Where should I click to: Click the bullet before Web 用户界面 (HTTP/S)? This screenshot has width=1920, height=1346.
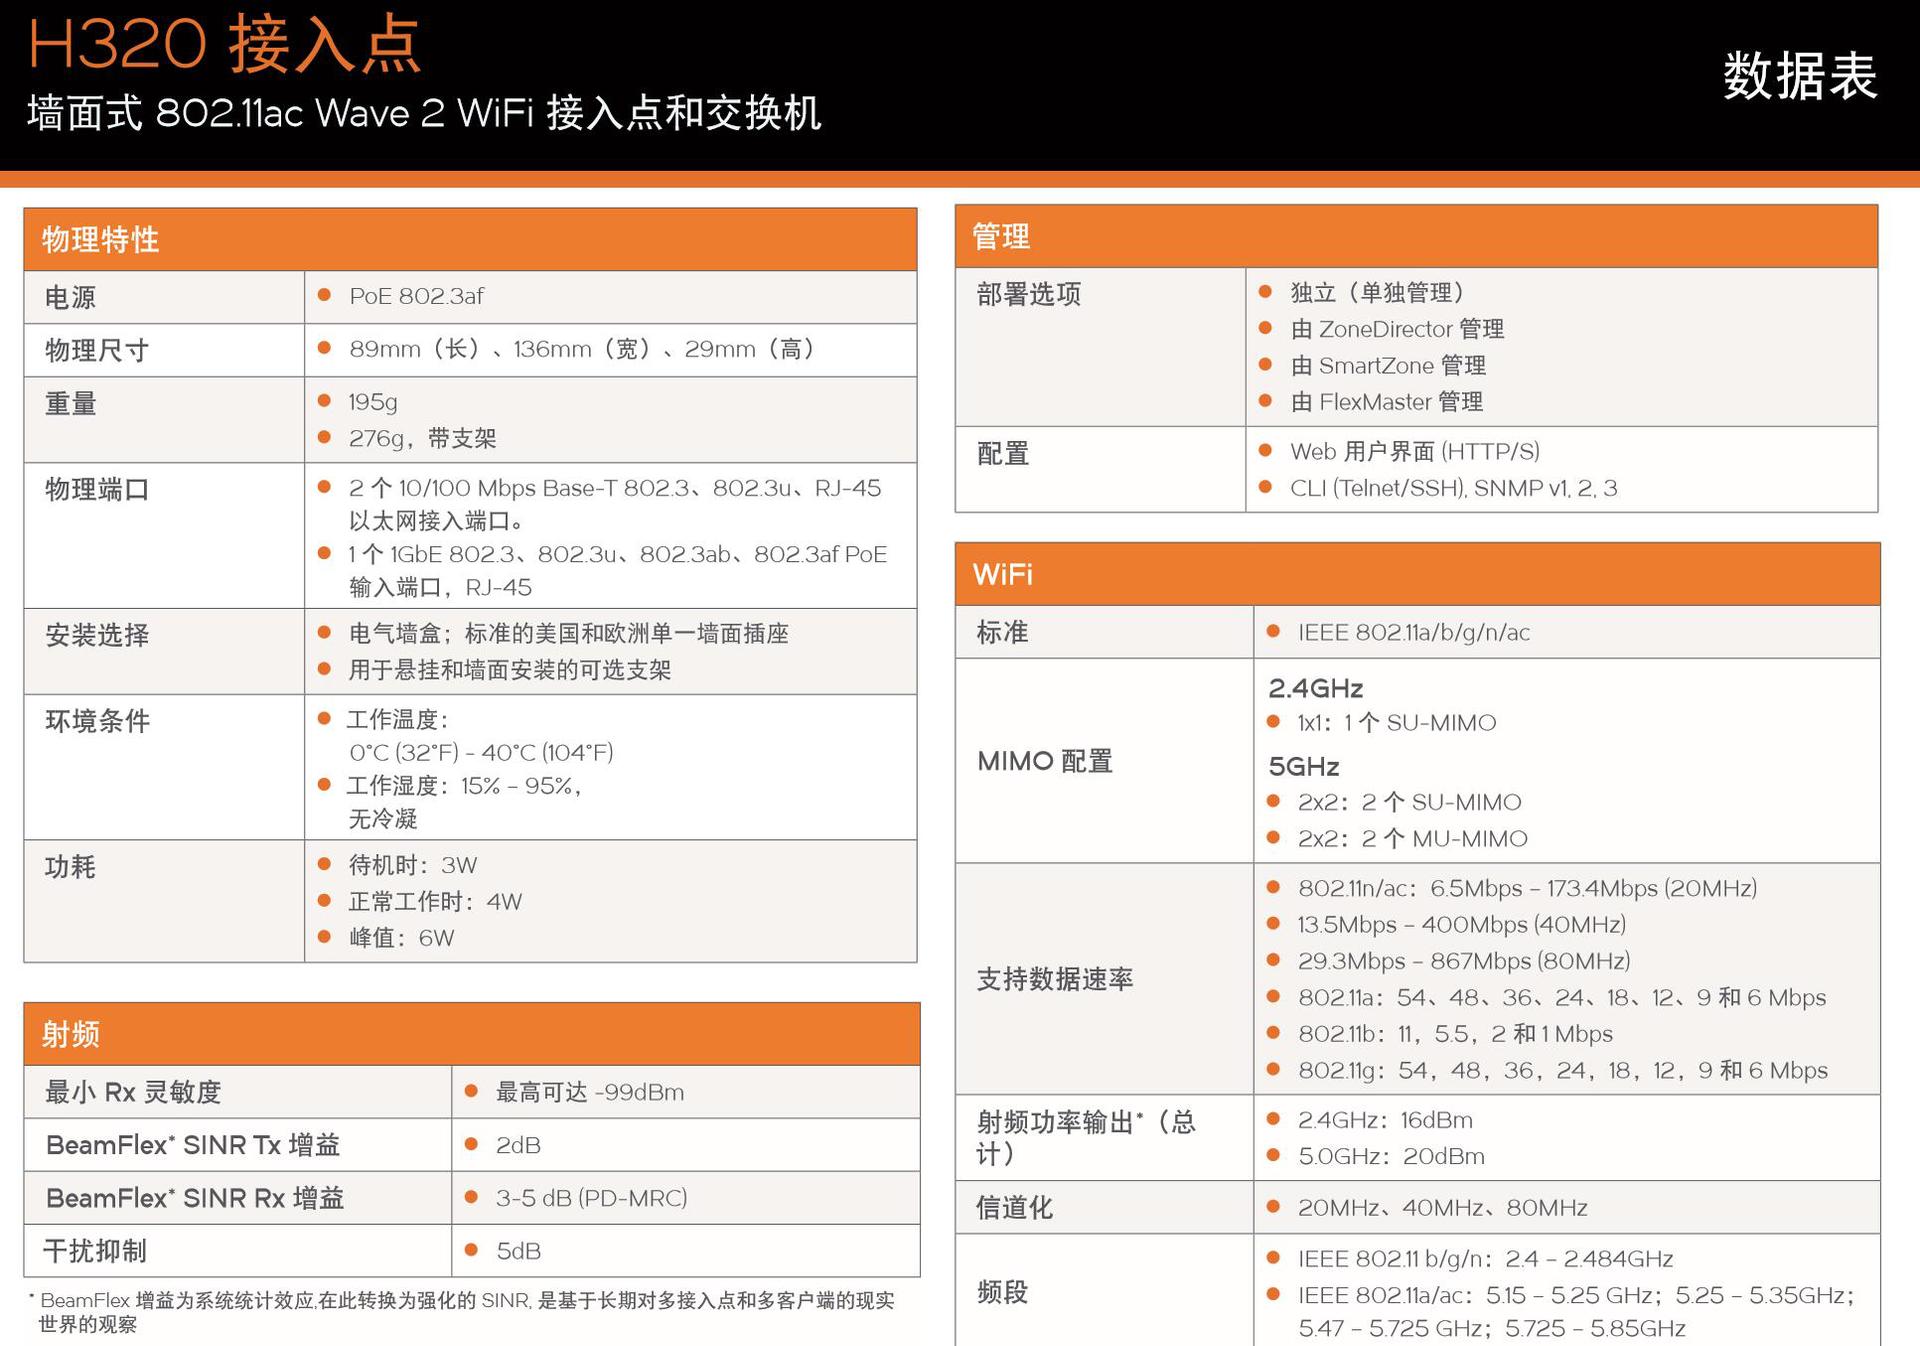point(1265,451)
